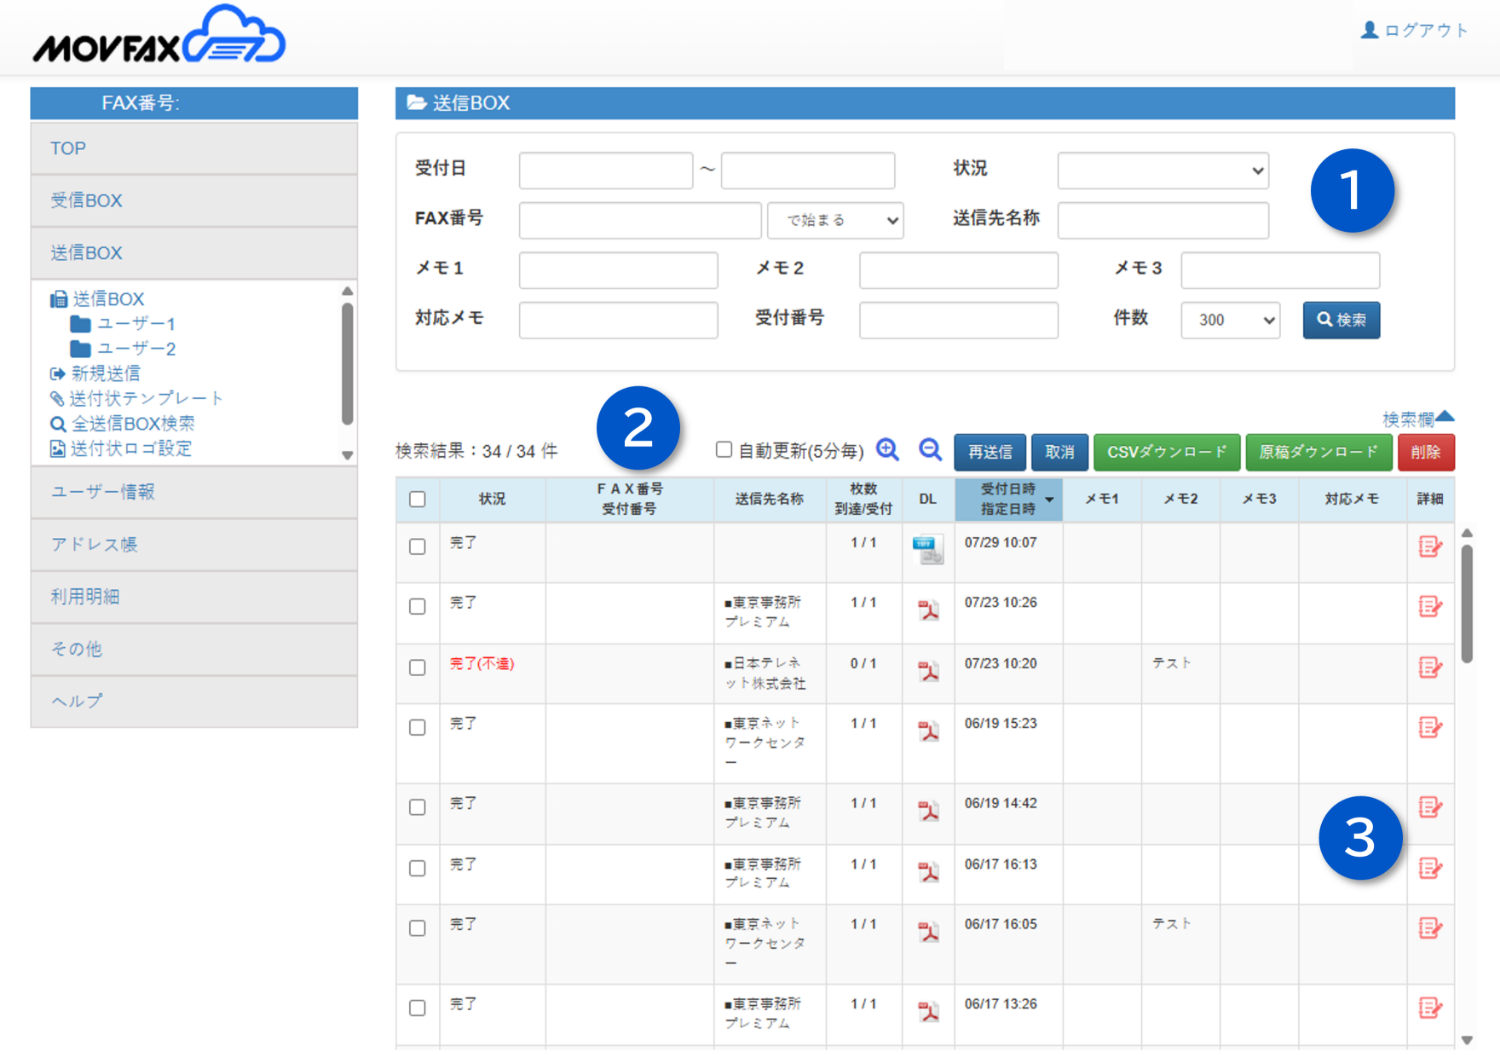The width and height of the screenshot is (1500, 1055).
Task: Open アドレス帳 in the sidebar menu
Action: click(194, 544)
